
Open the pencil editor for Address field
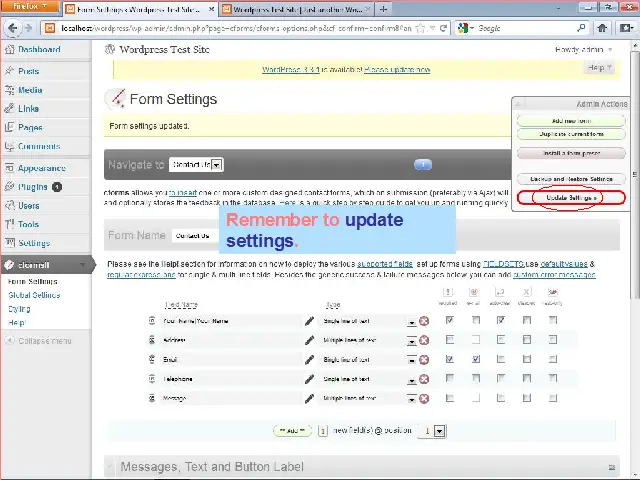click(309, 340)
